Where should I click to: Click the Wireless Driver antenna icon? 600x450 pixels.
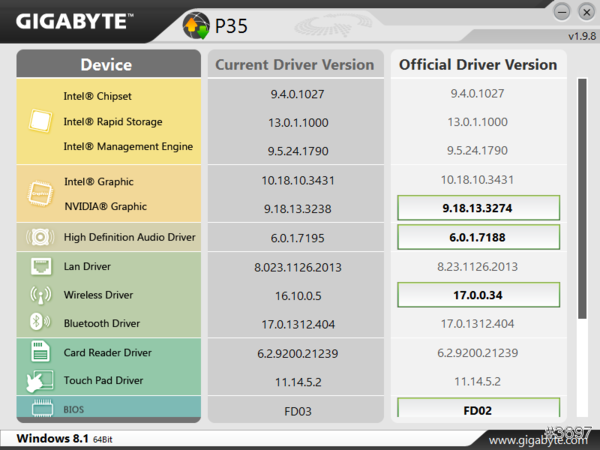(x=40, y=295)
